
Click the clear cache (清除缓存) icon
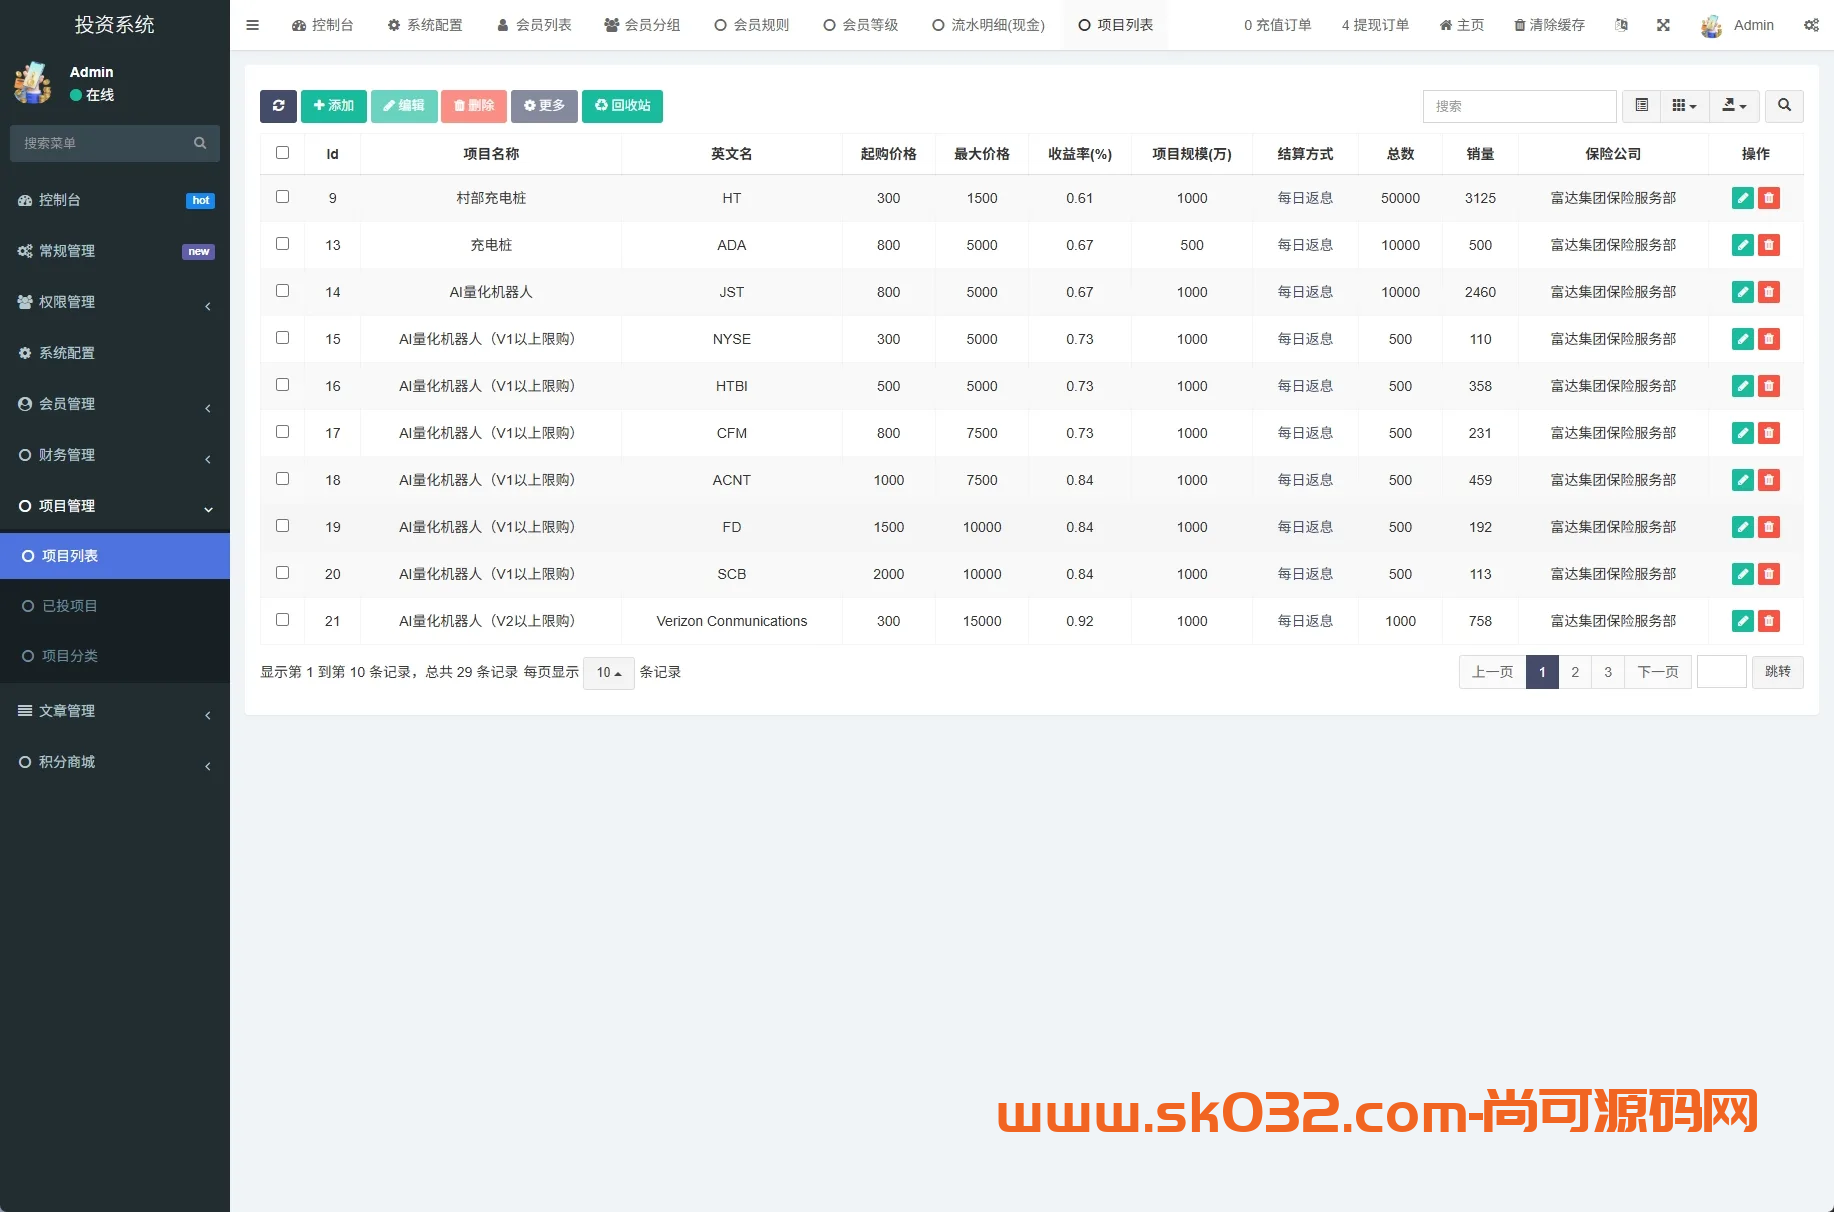1548,24
